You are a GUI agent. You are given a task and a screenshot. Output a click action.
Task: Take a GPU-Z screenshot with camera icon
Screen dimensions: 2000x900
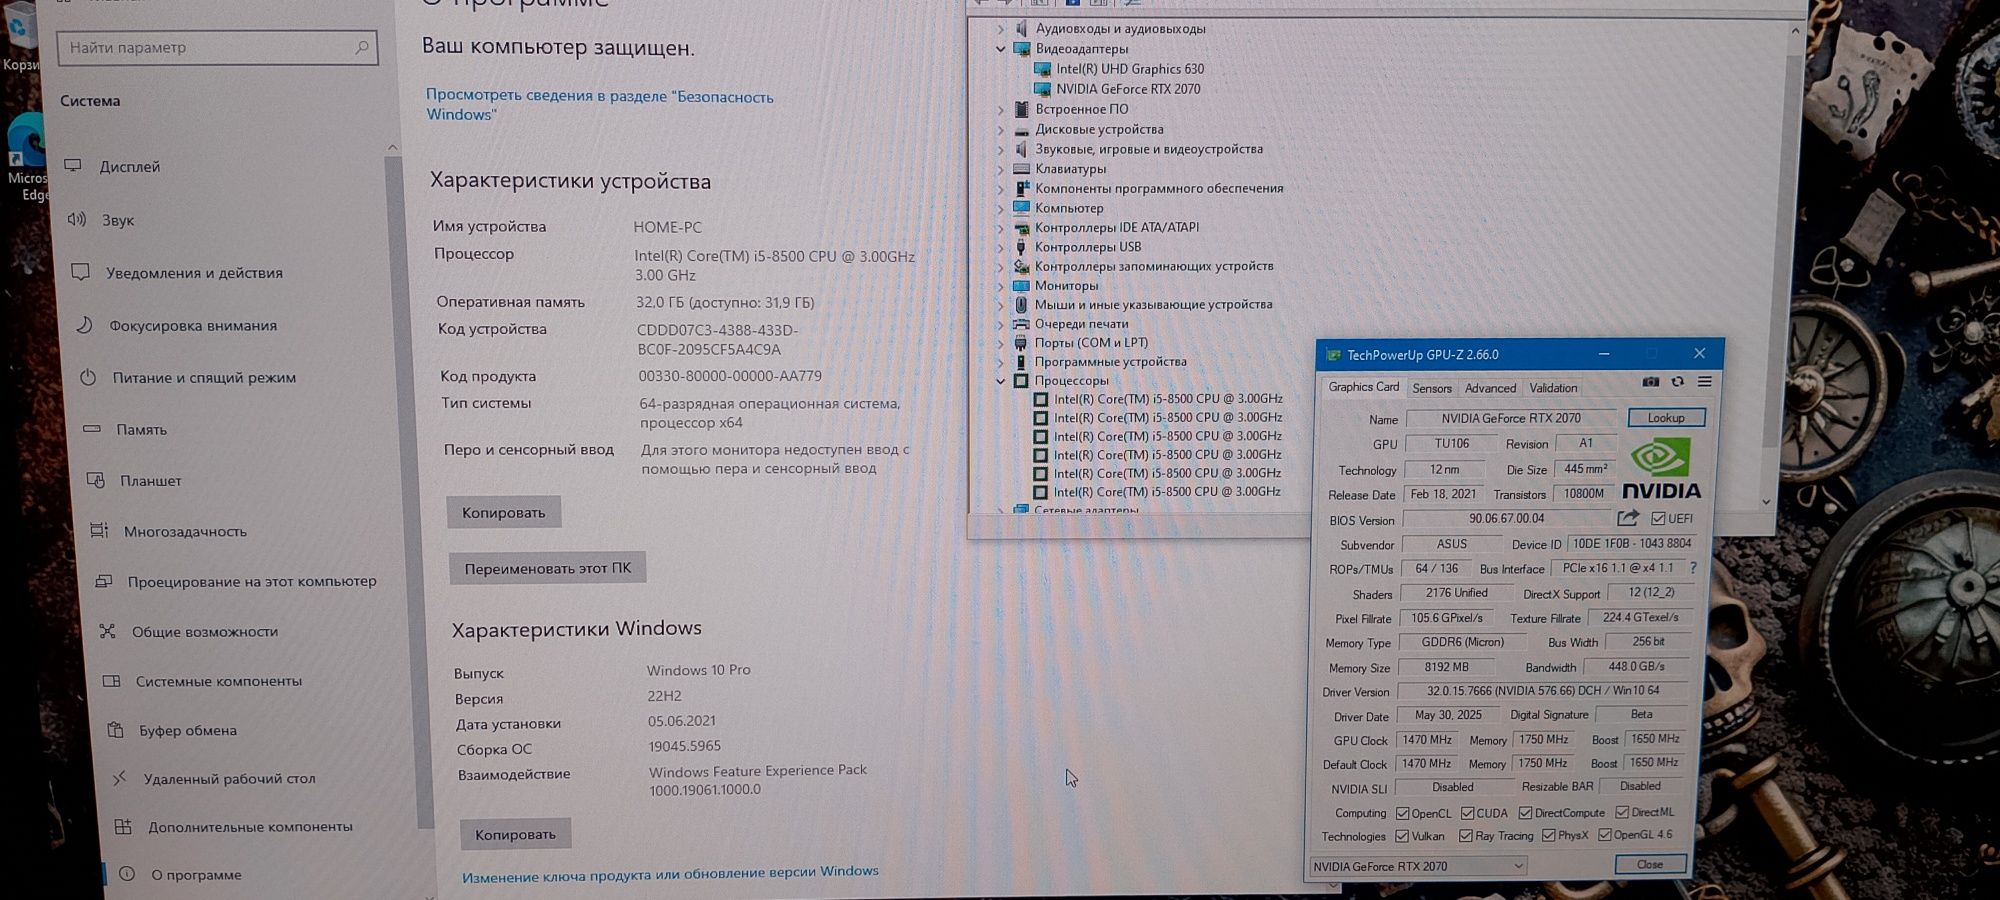tap(1650, 382)
